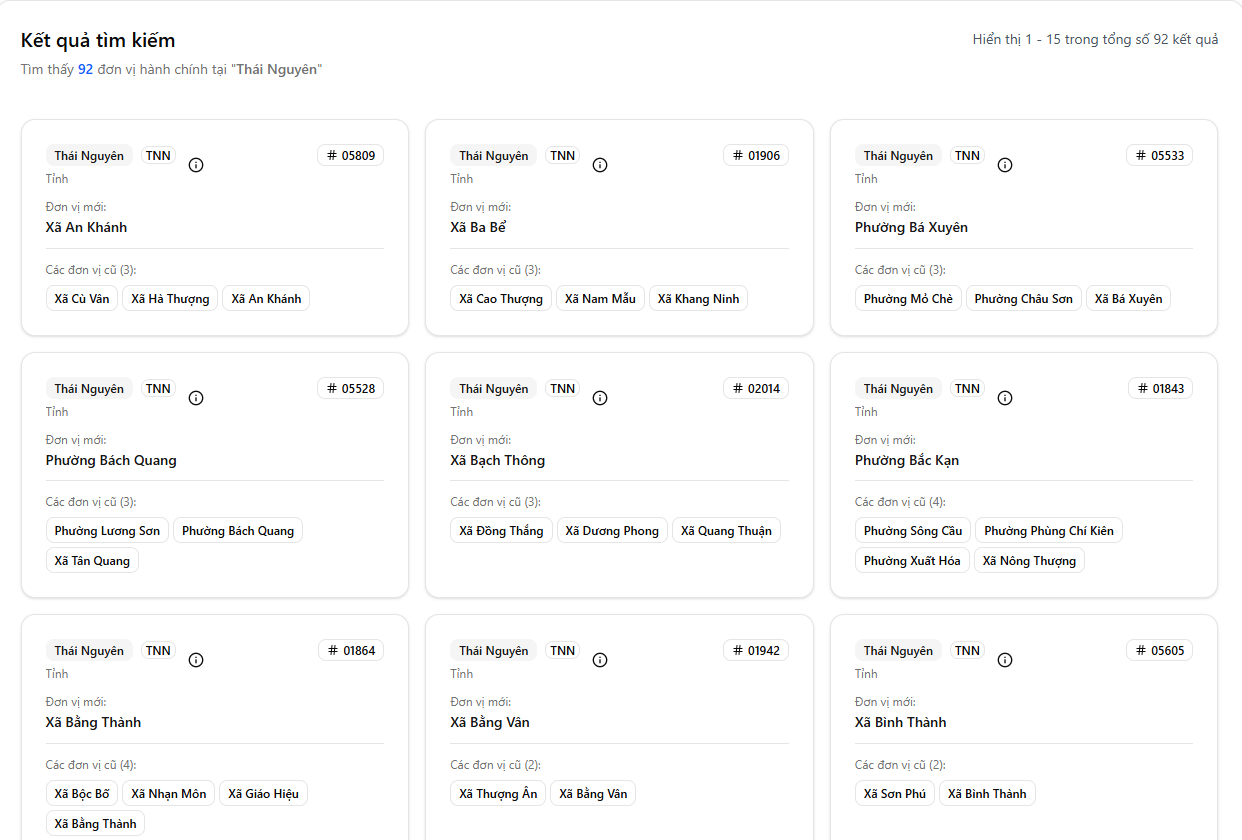
Task: Click the code badge 05533
Action: [x=1159, y=156]
